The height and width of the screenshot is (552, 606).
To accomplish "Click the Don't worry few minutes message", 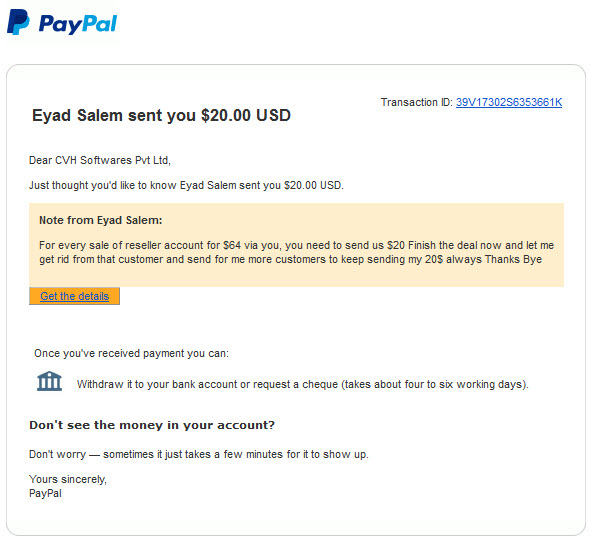I will [x=199, y=454].
